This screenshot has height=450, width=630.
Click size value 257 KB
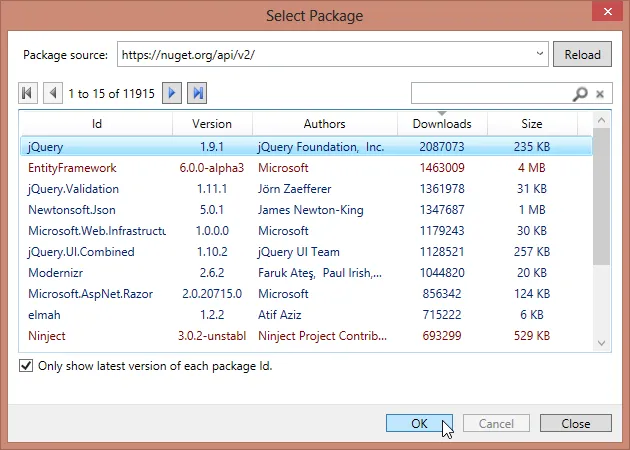click(x=532, y=252)
